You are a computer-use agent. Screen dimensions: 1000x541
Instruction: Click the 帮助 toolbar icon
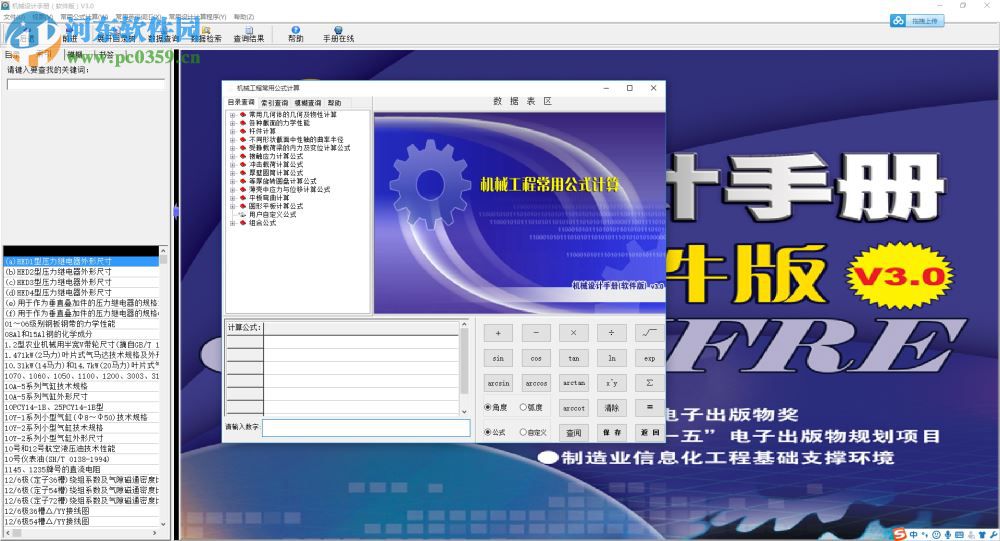(x=295, y=34)
